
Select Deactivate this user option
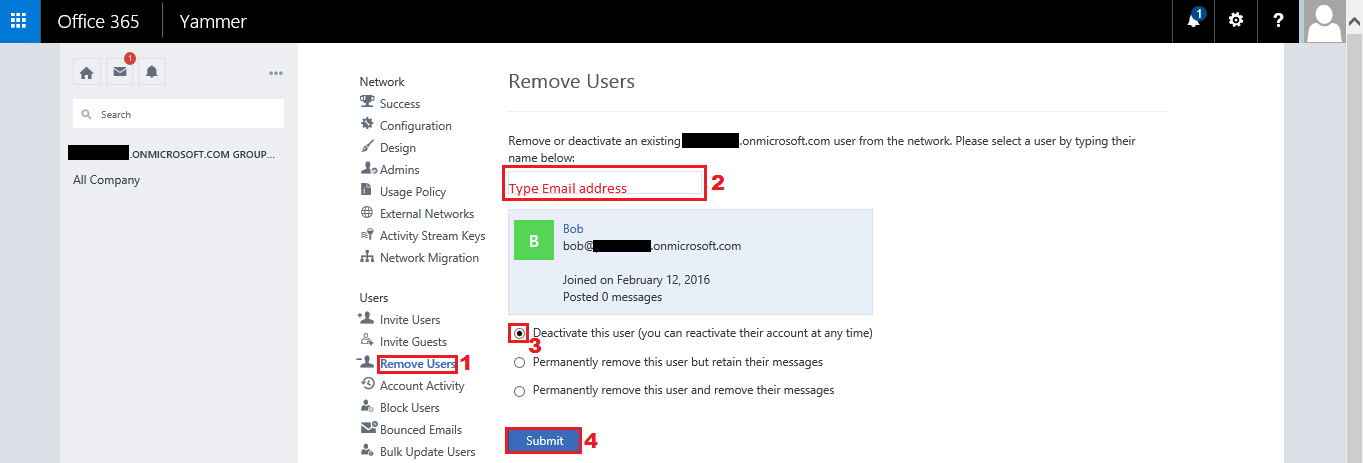(x=519, y=333)
